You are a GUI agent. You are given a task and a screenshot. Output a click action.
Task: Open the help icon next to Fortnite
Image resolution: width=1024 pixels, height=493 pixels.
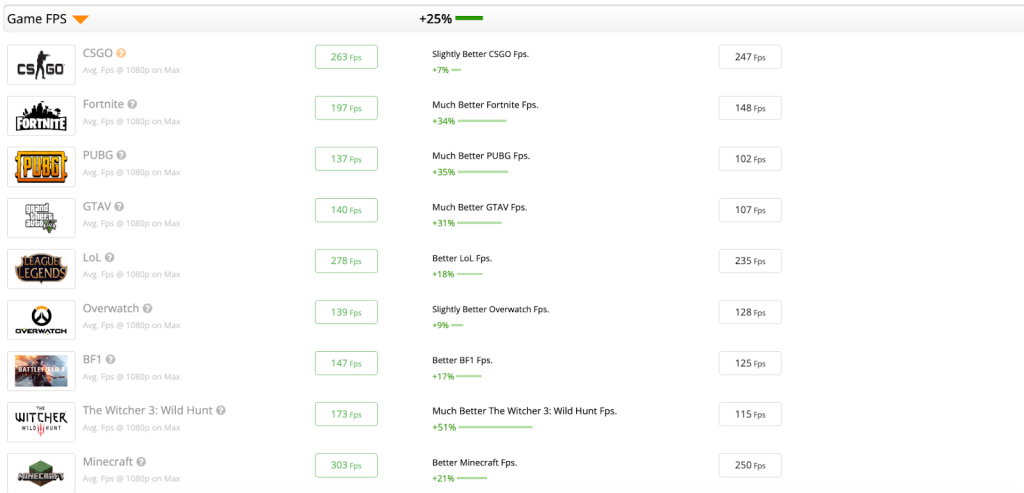(132, 104)
